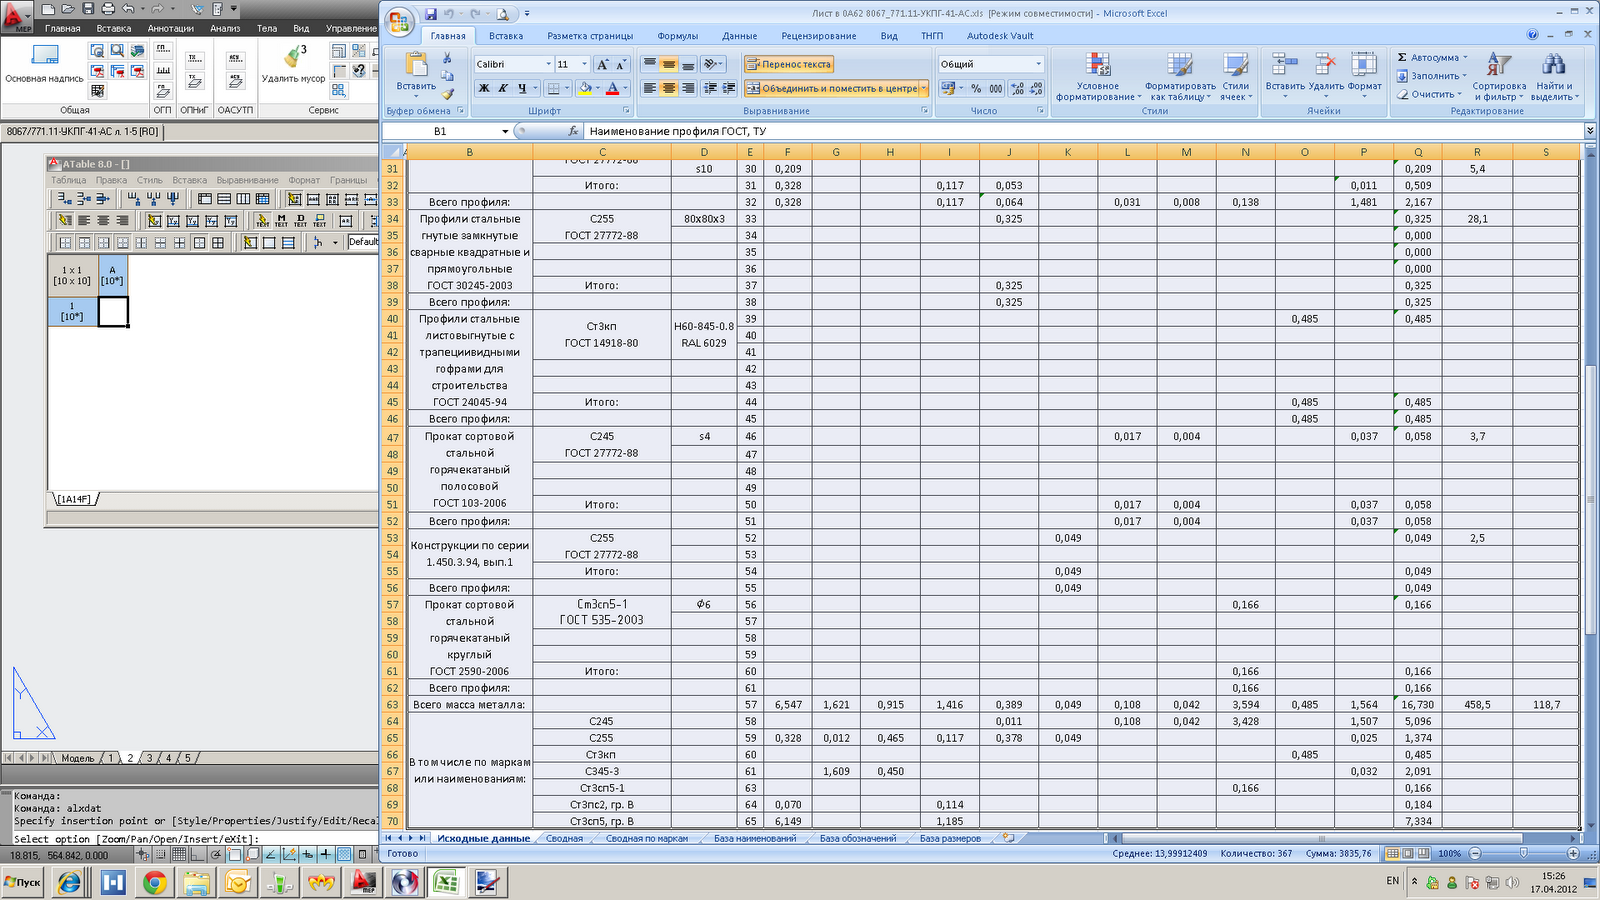Viewport: 1600px width, 900px height.
Task: Click the AutoCAD plot printer icon
Action: (107, 9)
